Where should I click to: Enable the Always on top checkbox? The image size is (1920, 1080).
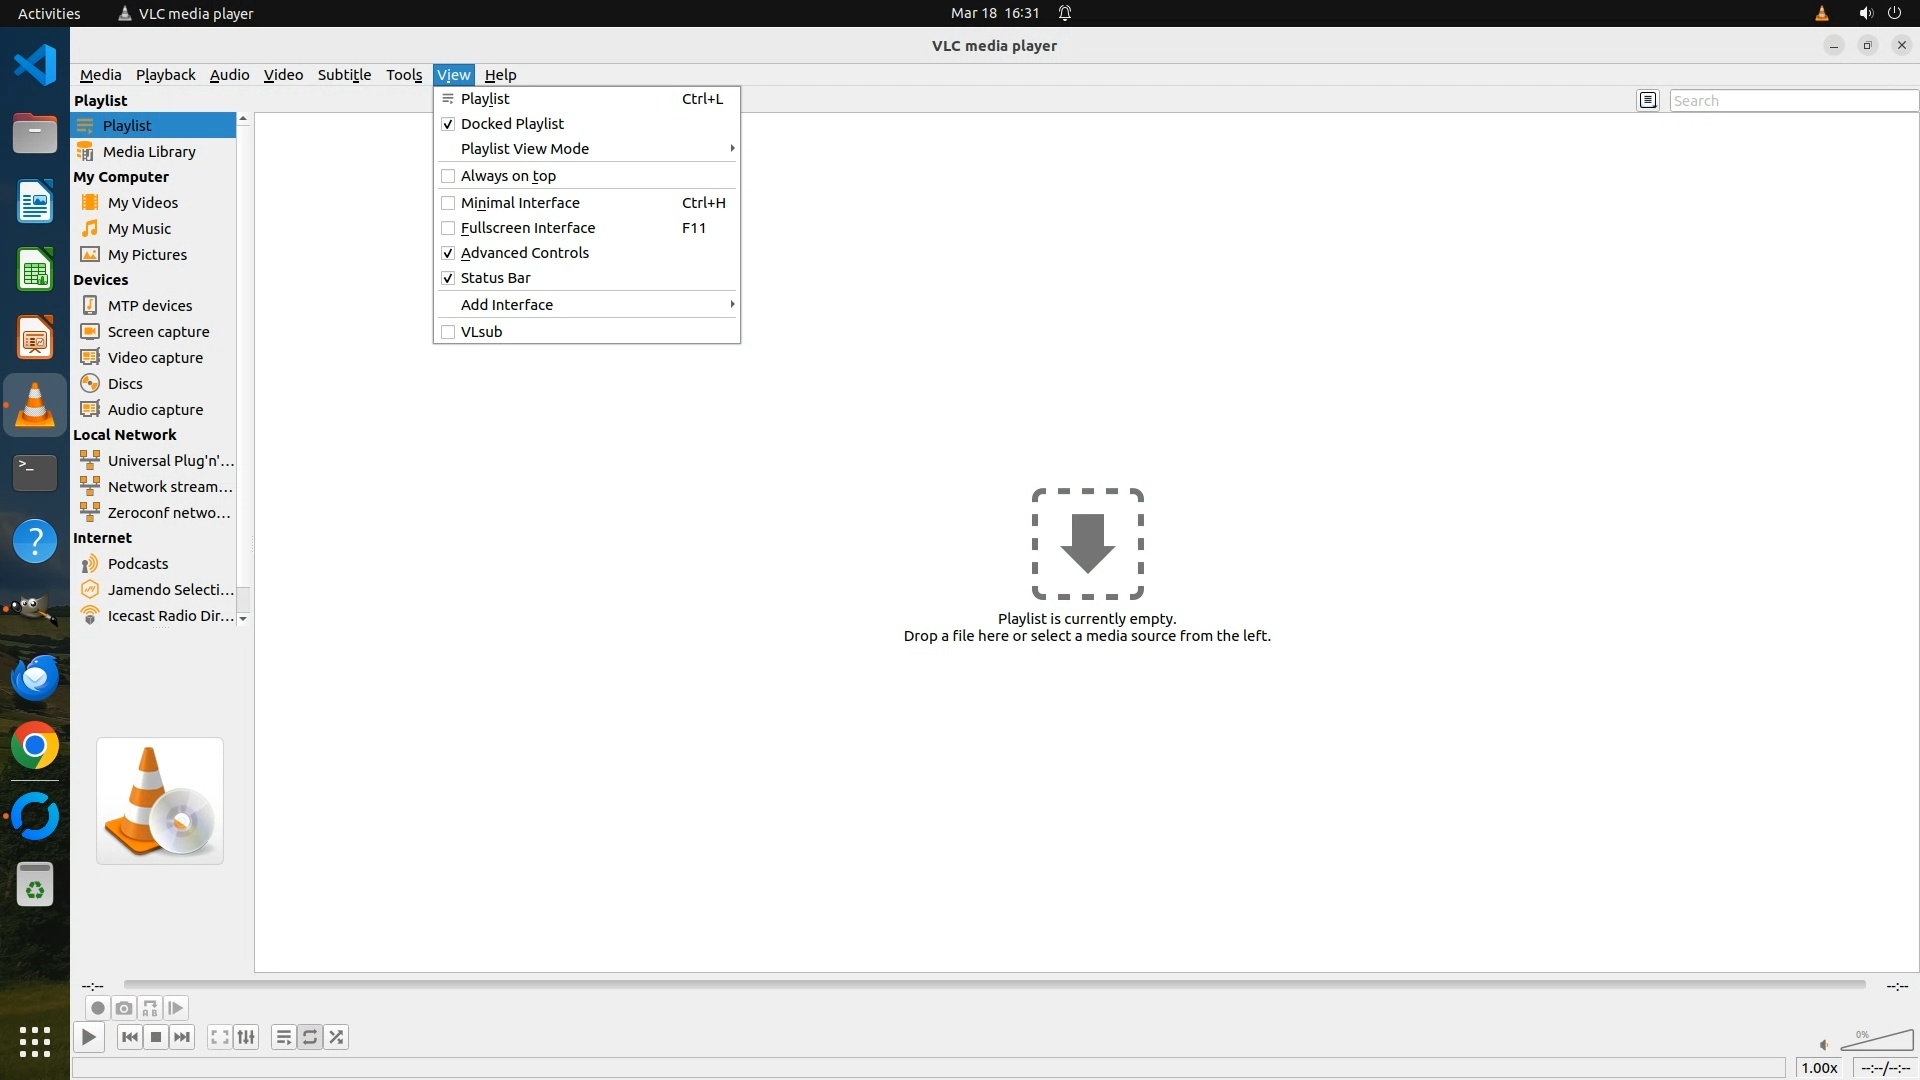pos(448,176)
